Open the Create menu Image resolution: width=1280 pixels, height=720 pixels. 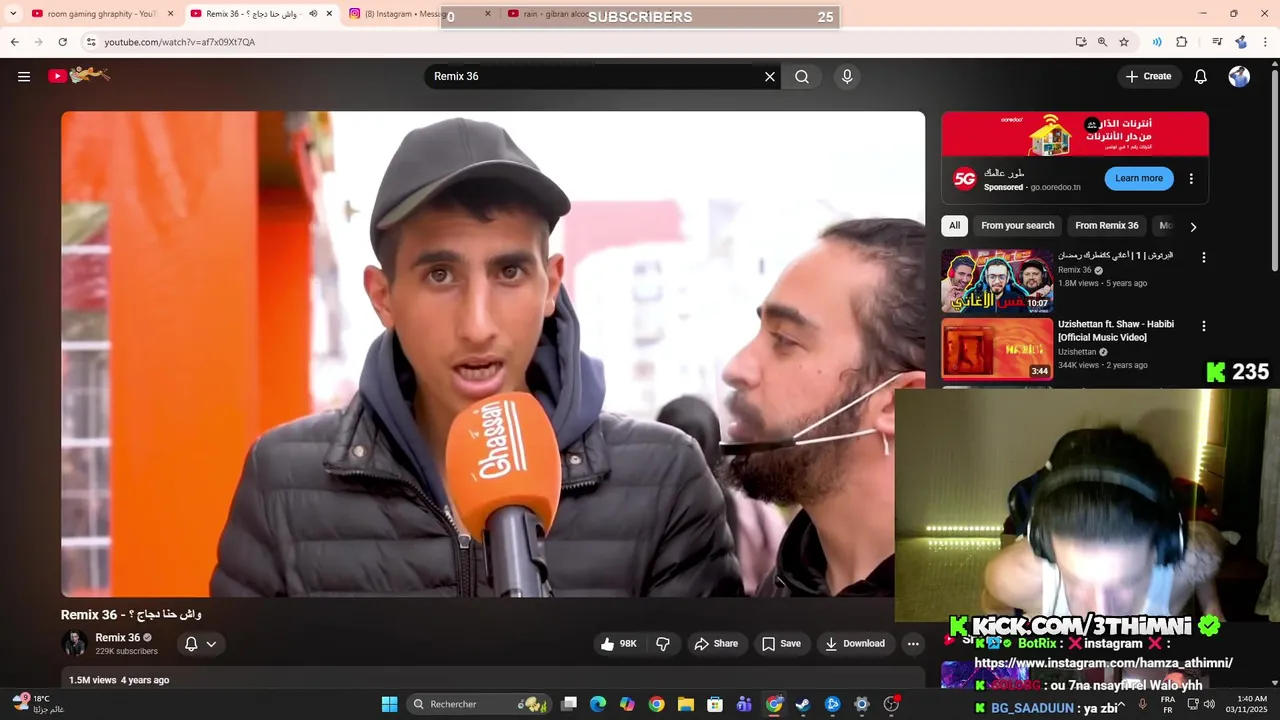1148,76
